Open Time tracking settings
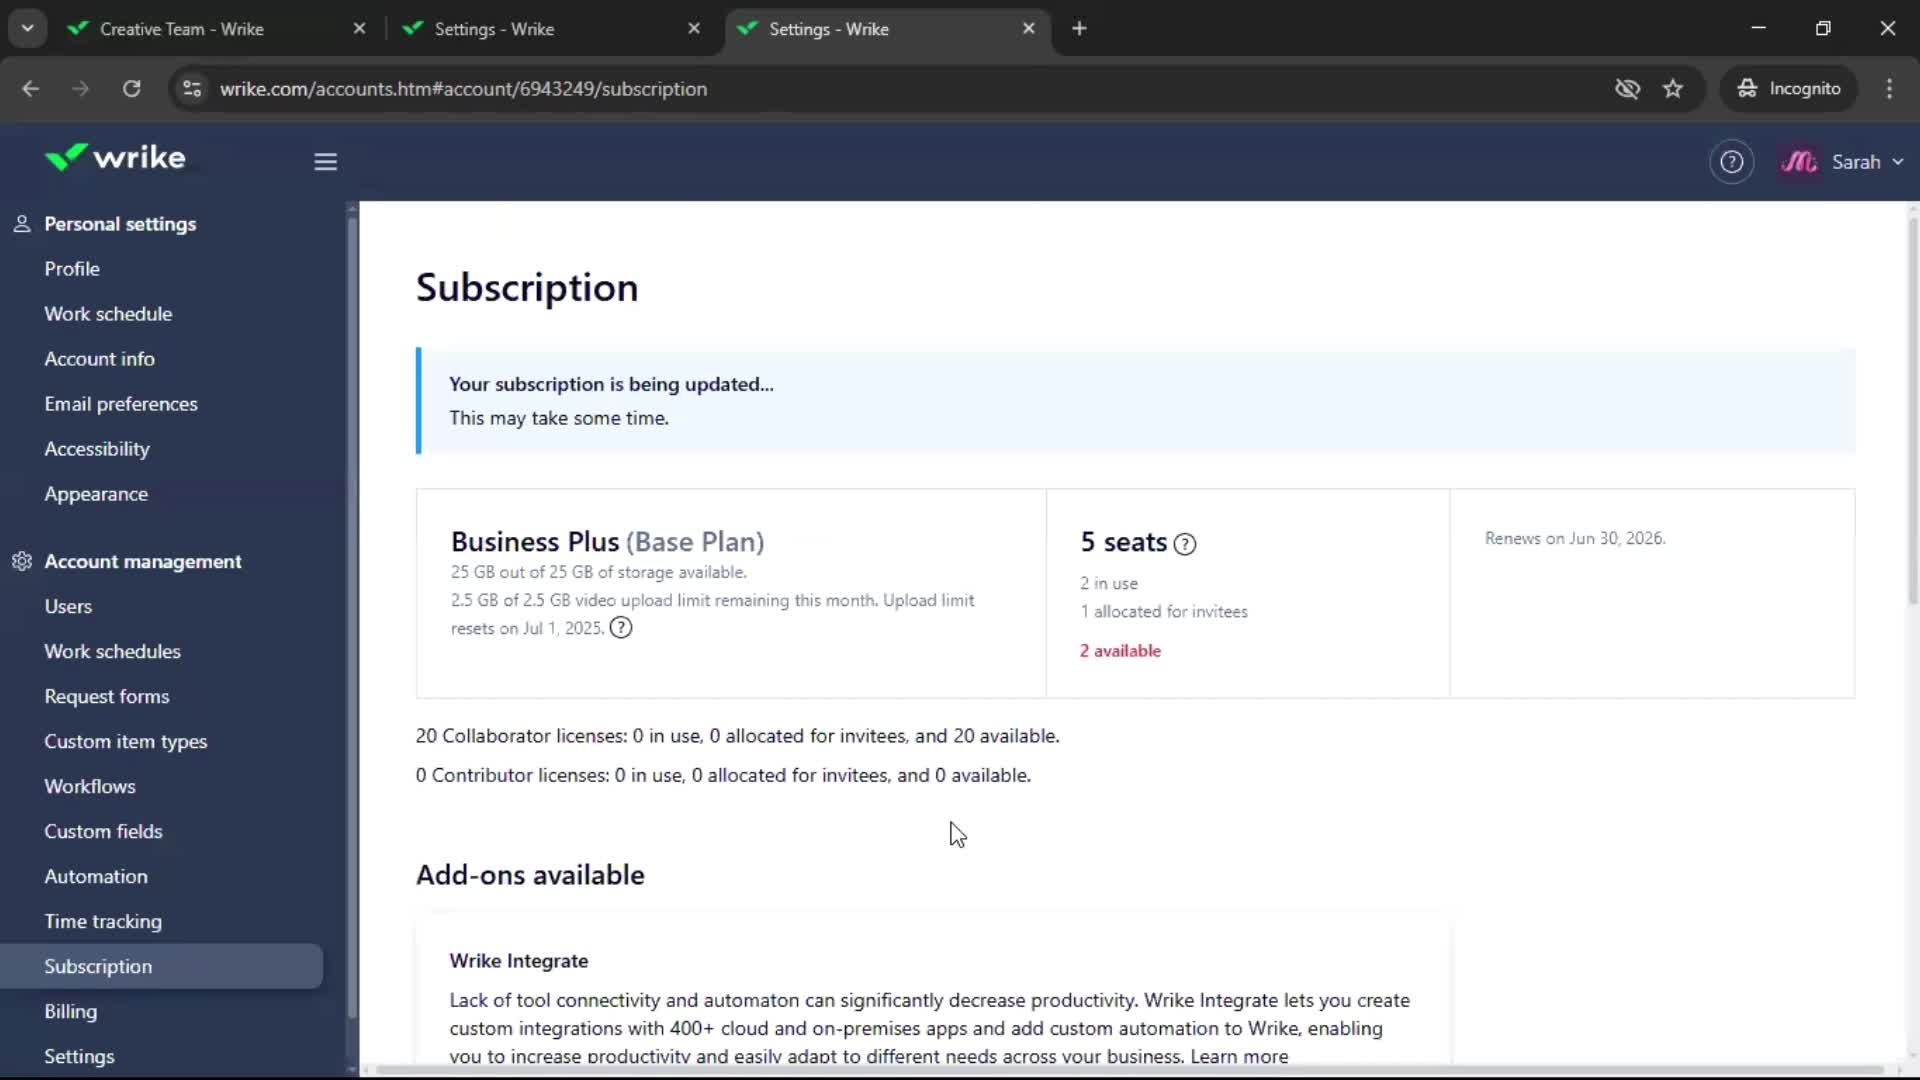This screenshot has height=1080, width=1920. coord(103,922)
